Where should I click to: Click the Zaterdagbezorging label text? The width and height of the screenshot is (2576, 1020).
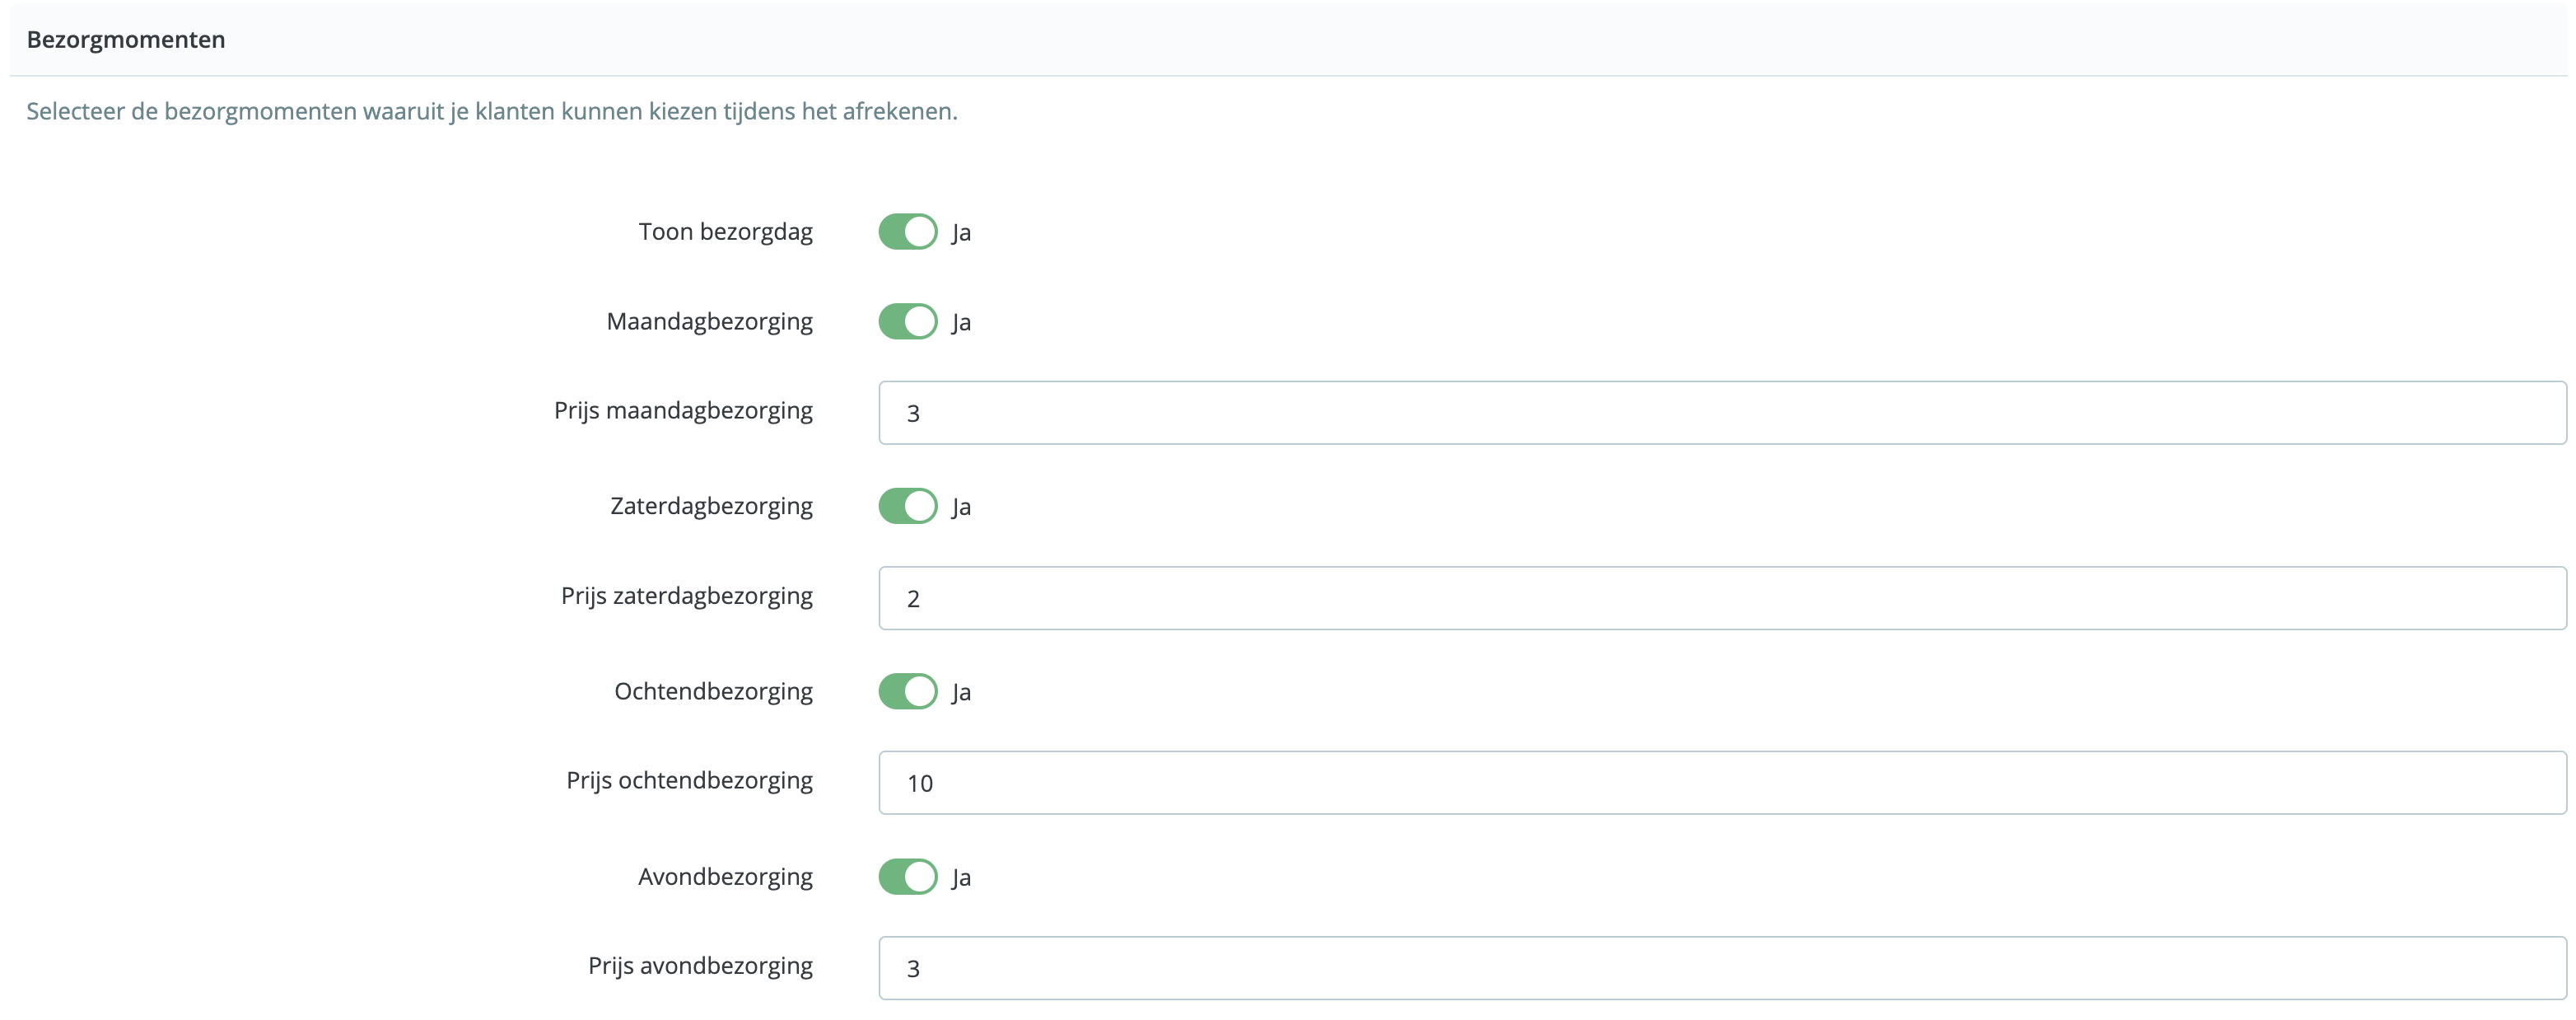[x=711, y=506]
